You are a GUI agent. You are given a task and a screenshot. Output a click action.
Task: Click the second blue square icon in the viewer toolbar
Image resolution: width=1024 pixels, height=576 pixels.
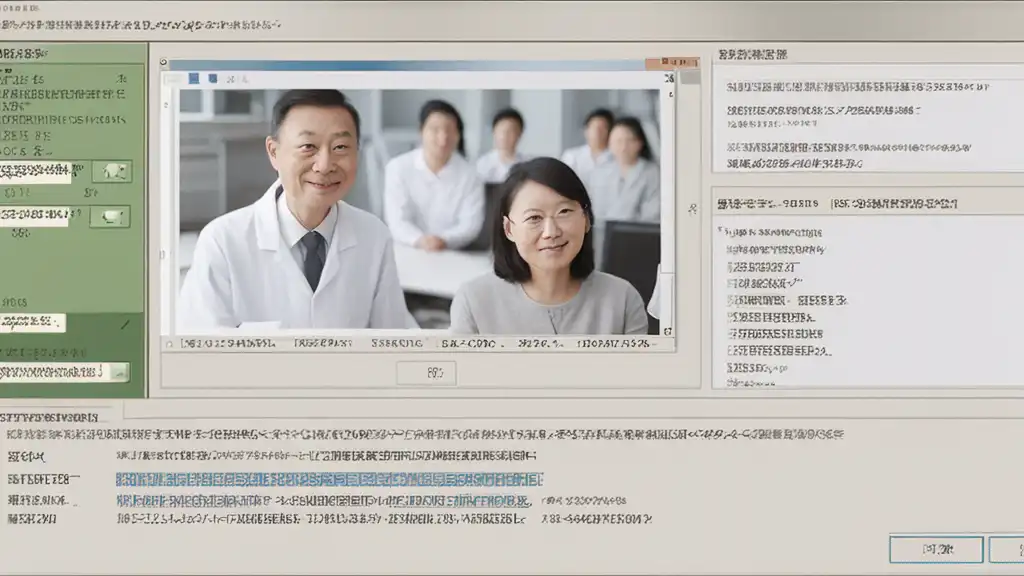pyautogui.click(x=213, y=78)
